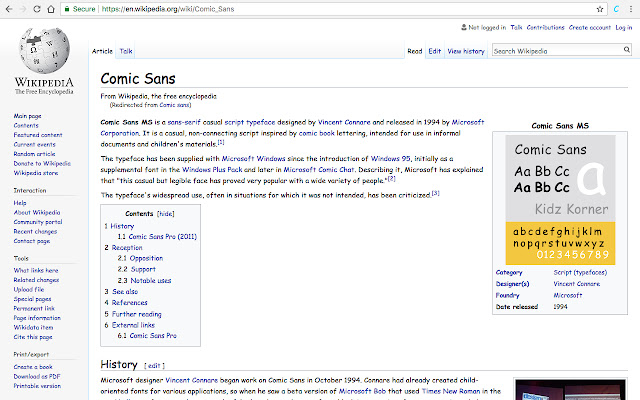Hide the Contents table using hide toggle

[x=166, y=213]
